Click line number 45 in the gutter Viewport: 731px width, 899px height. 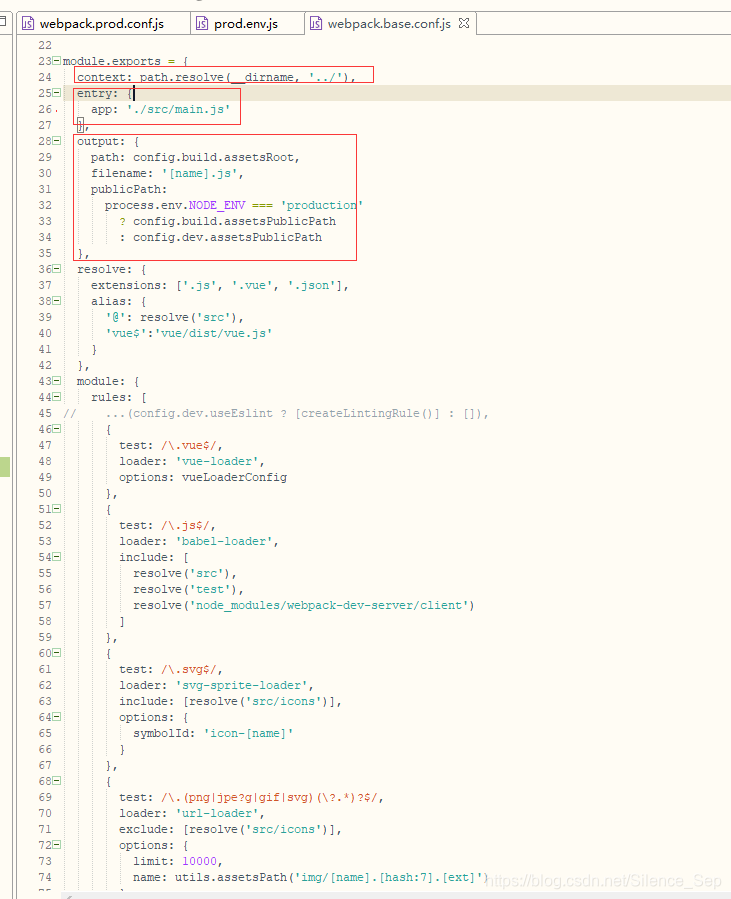[45, 413]
